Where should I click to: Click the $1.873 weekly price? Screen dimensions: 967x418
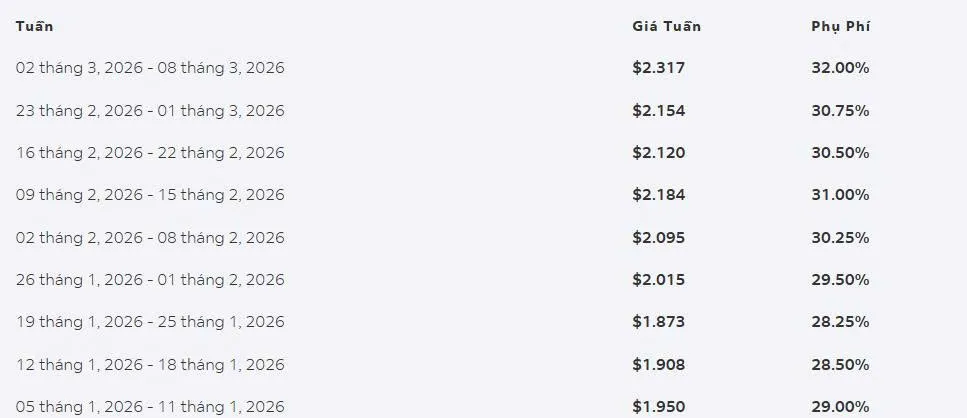click(x=658, y=322)
